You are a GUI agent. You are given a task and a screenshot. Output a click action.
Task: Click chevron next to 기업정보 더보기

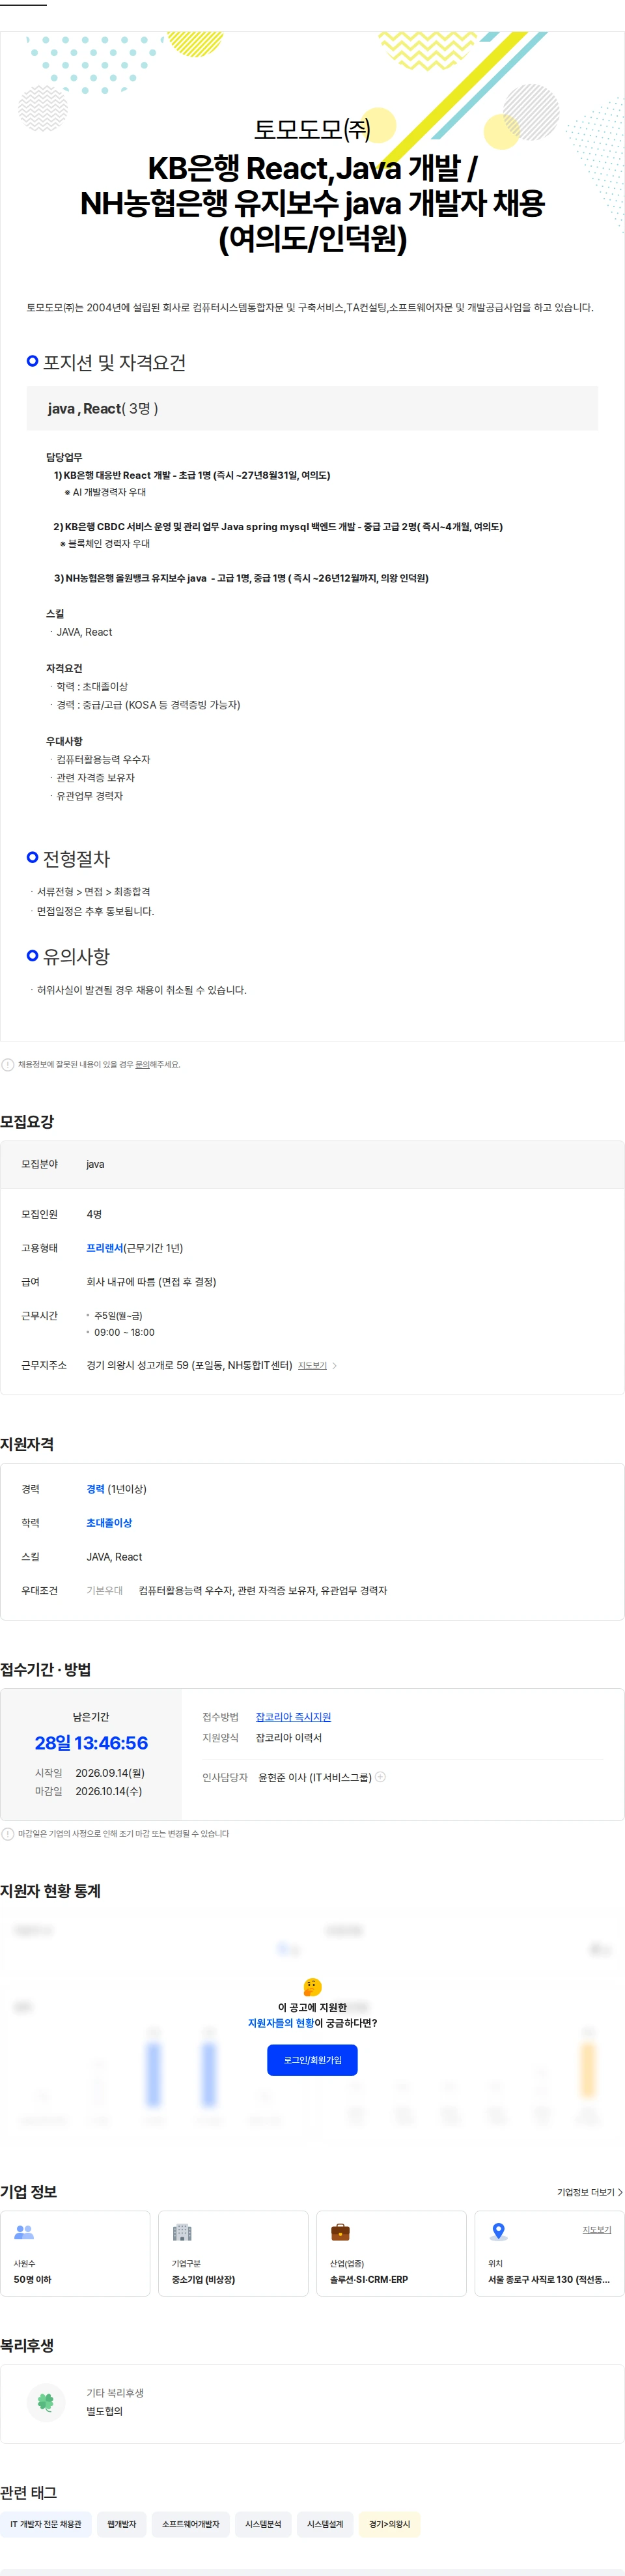620,2192
